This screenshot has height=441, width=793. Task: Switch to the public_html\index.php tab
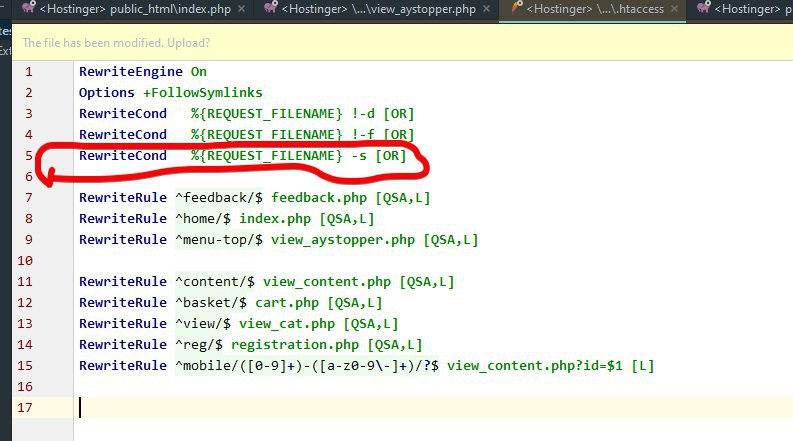pos(135,9)
